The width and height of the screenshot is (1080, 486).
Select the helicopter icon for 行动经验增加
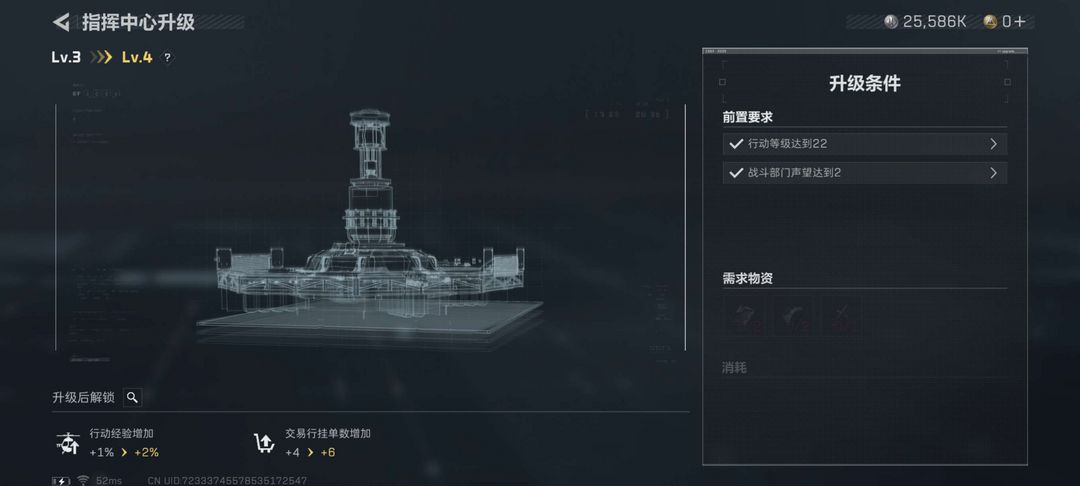point(68,443)
